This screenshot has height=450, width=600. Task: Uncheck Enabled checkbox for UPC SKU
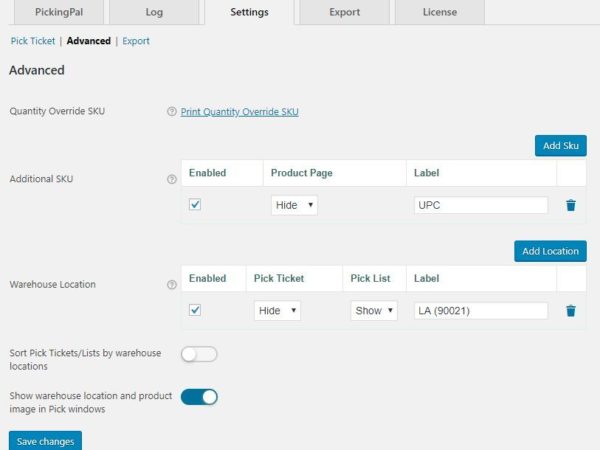tap(195, 204)
